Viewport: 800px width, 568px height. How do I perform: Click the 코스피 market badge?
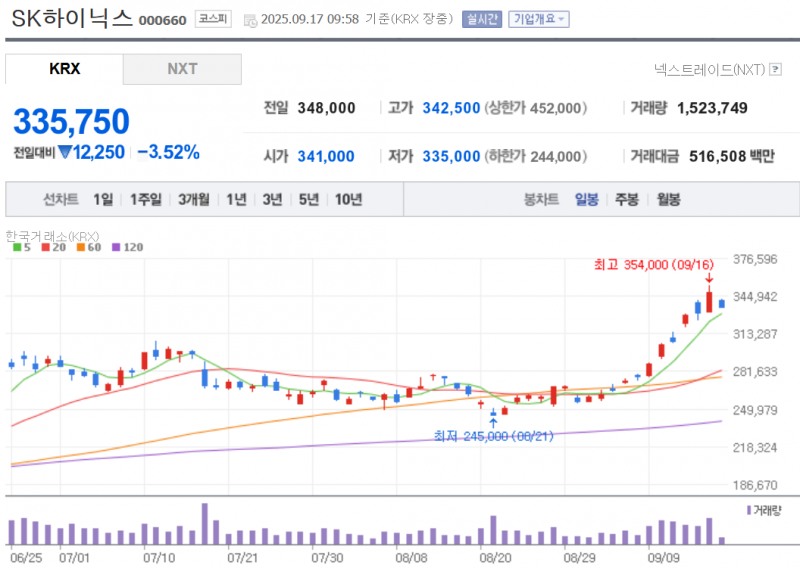[213, 19]
